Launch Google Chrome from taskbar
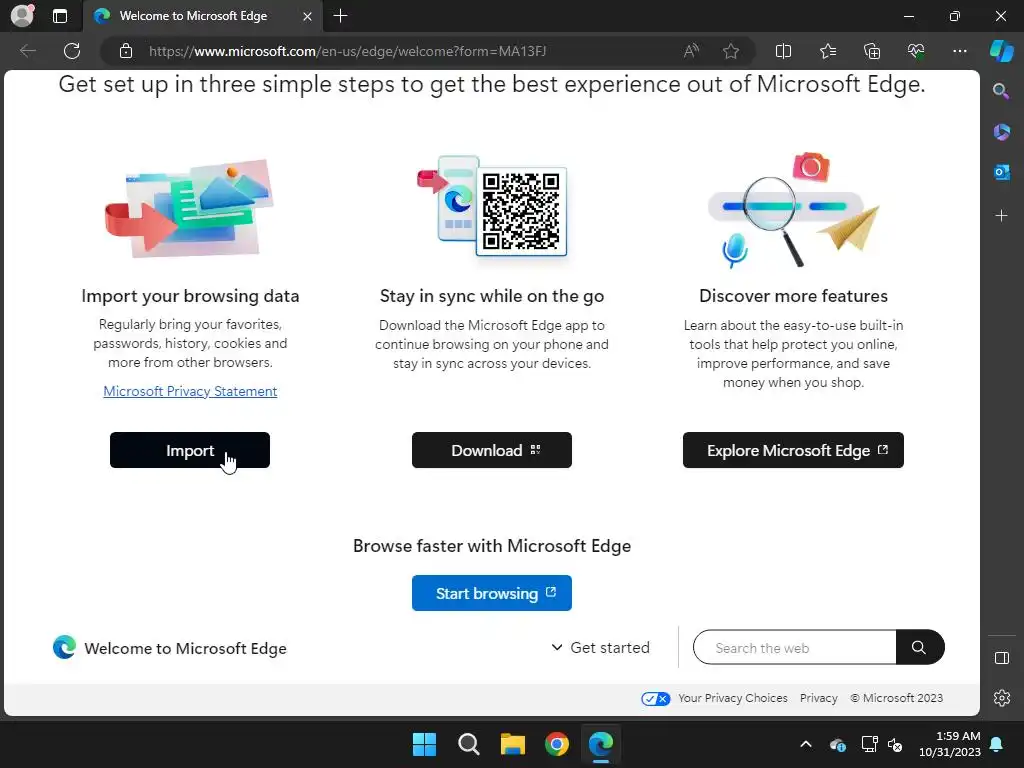This screenshot has height=768, width=1024. point(556,744)
